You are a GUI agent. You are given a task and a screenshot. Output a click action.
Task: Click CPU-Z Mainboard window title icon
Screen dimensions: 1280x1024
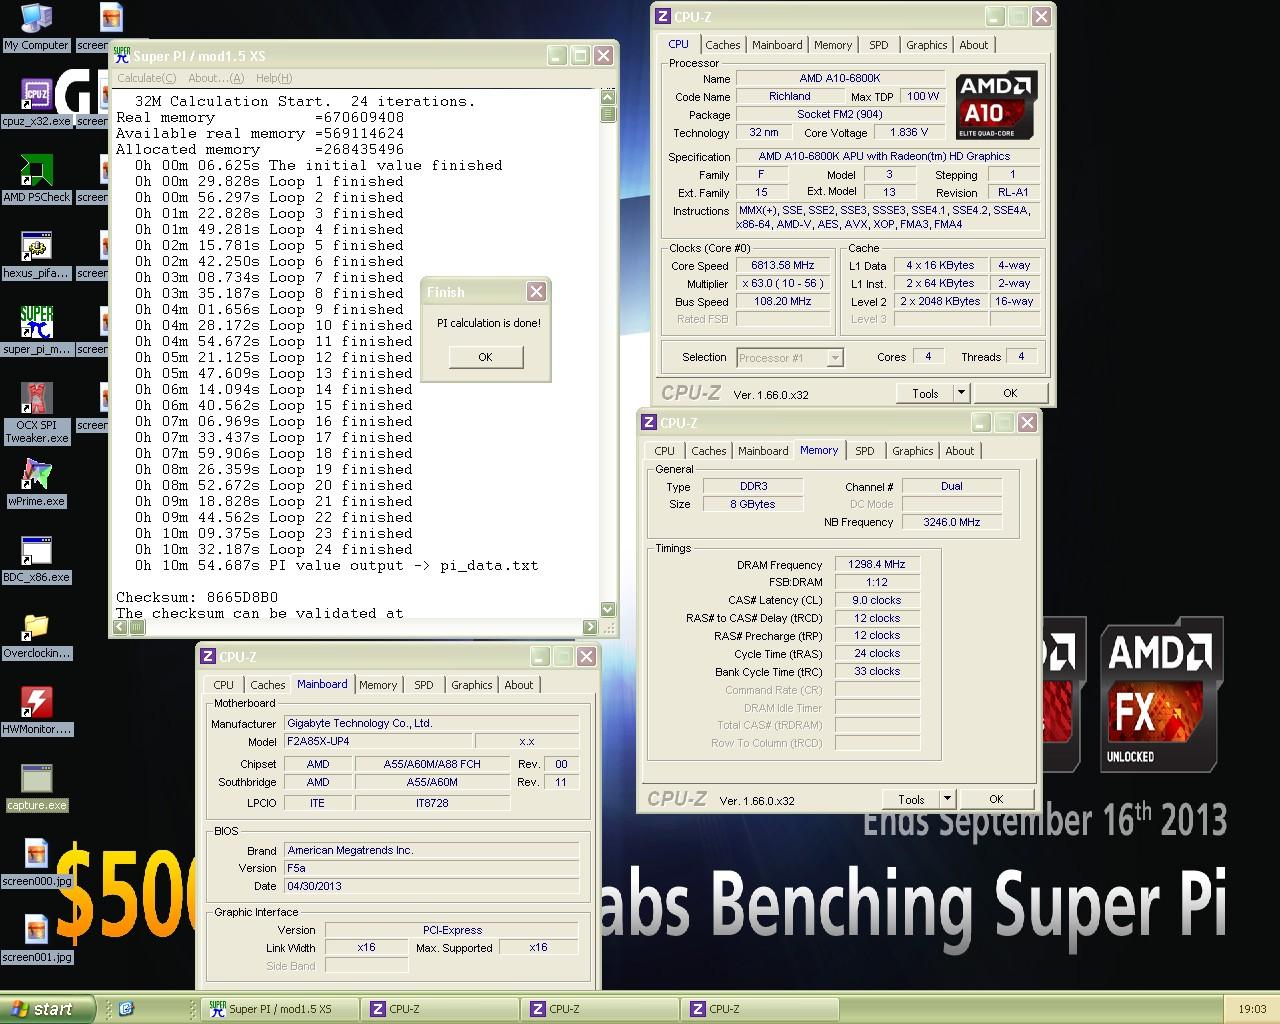(x=208, y=657)
